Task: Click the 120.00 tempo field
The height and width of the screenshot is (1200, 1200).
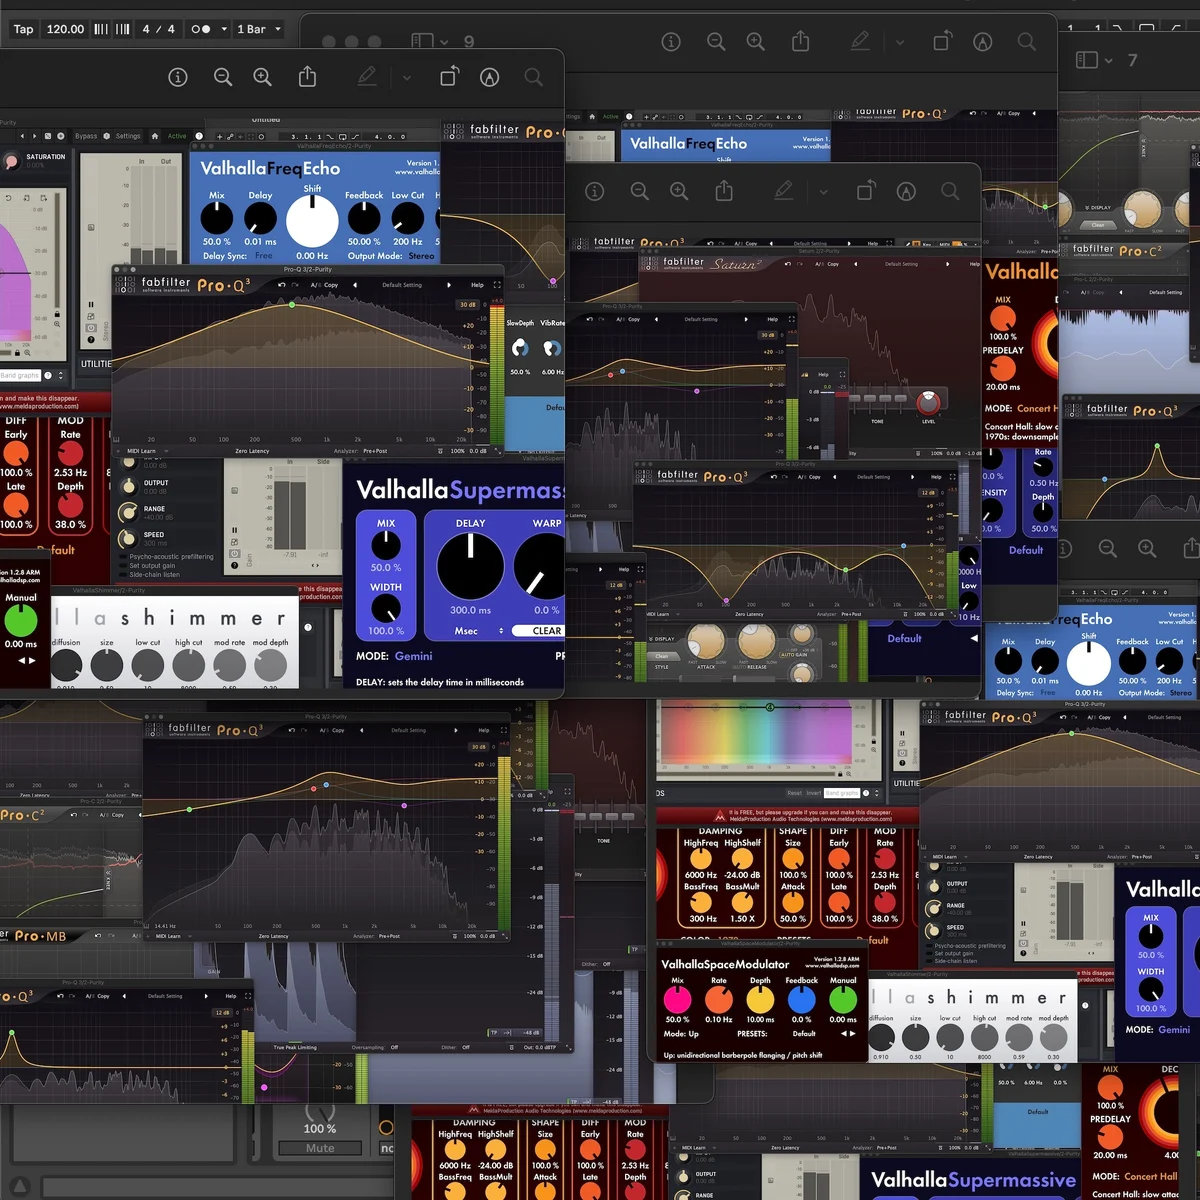Action: coord(65,29)
